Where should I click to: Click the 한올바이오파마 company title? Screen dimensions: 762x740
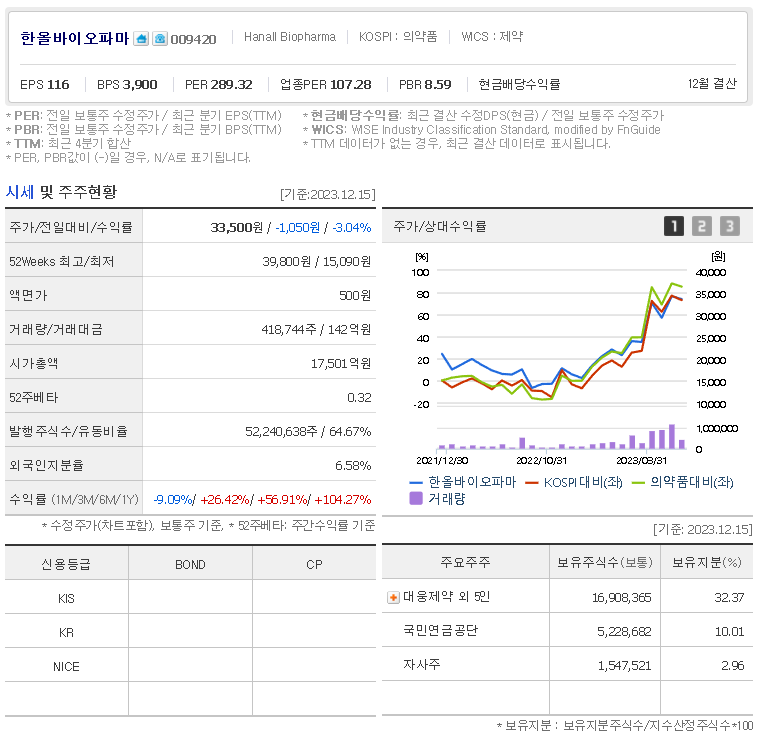click(74, 38)
